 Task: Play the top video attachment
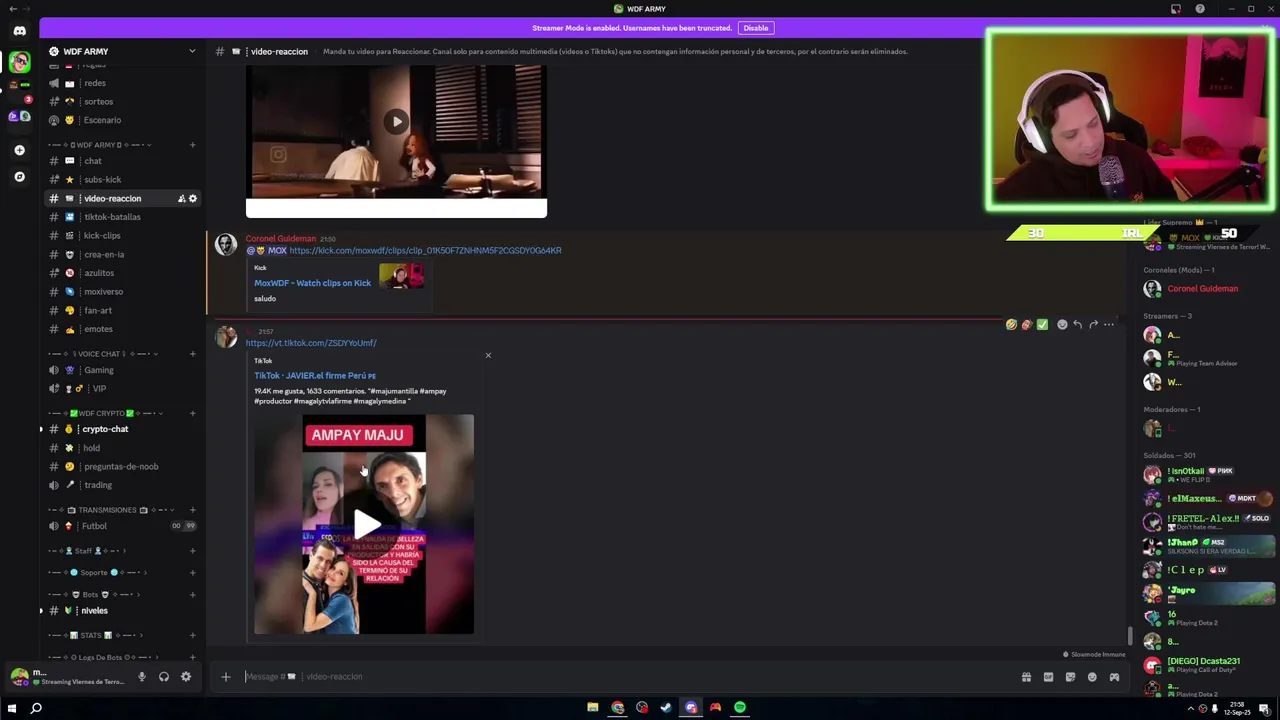[x=396, y=122]
